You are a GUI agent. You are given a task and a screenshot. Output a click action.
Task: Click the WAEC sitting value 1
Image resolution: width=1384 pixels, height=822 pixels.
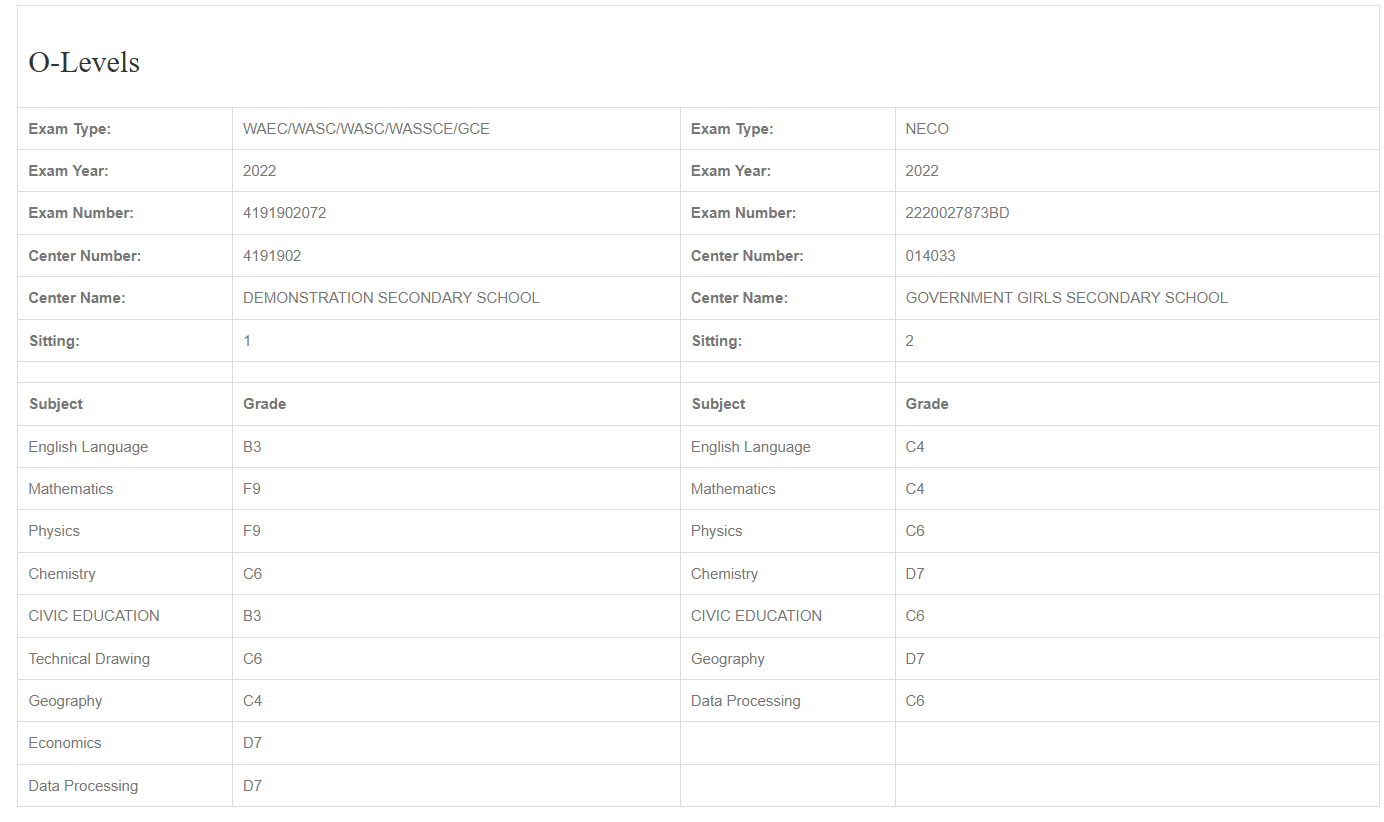click(247, 341)
